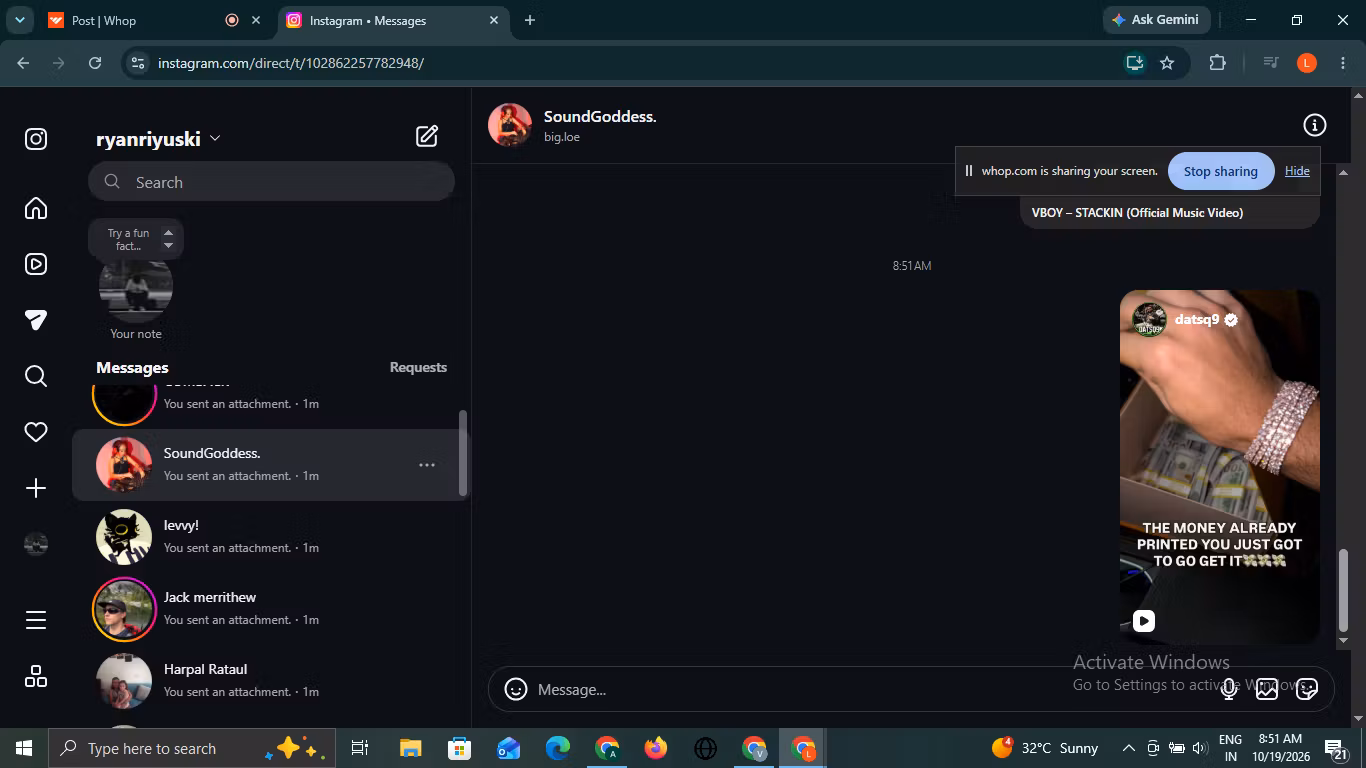Choose a sticker or GIF icon
The image size is (1366, 768).
(x=1307, y=689)
